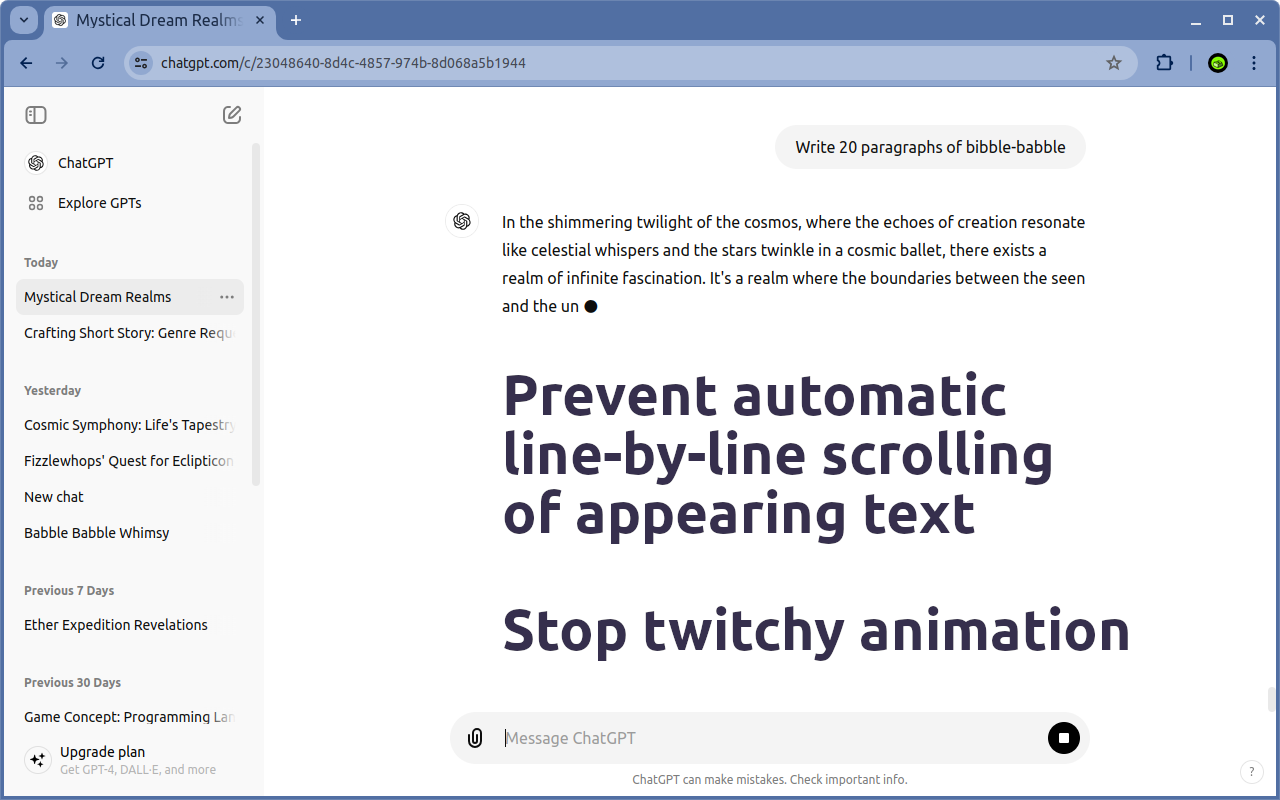Open the Game Concept: Programming chat
This screenshot has width=1280, height=800.
coord(130,717)
